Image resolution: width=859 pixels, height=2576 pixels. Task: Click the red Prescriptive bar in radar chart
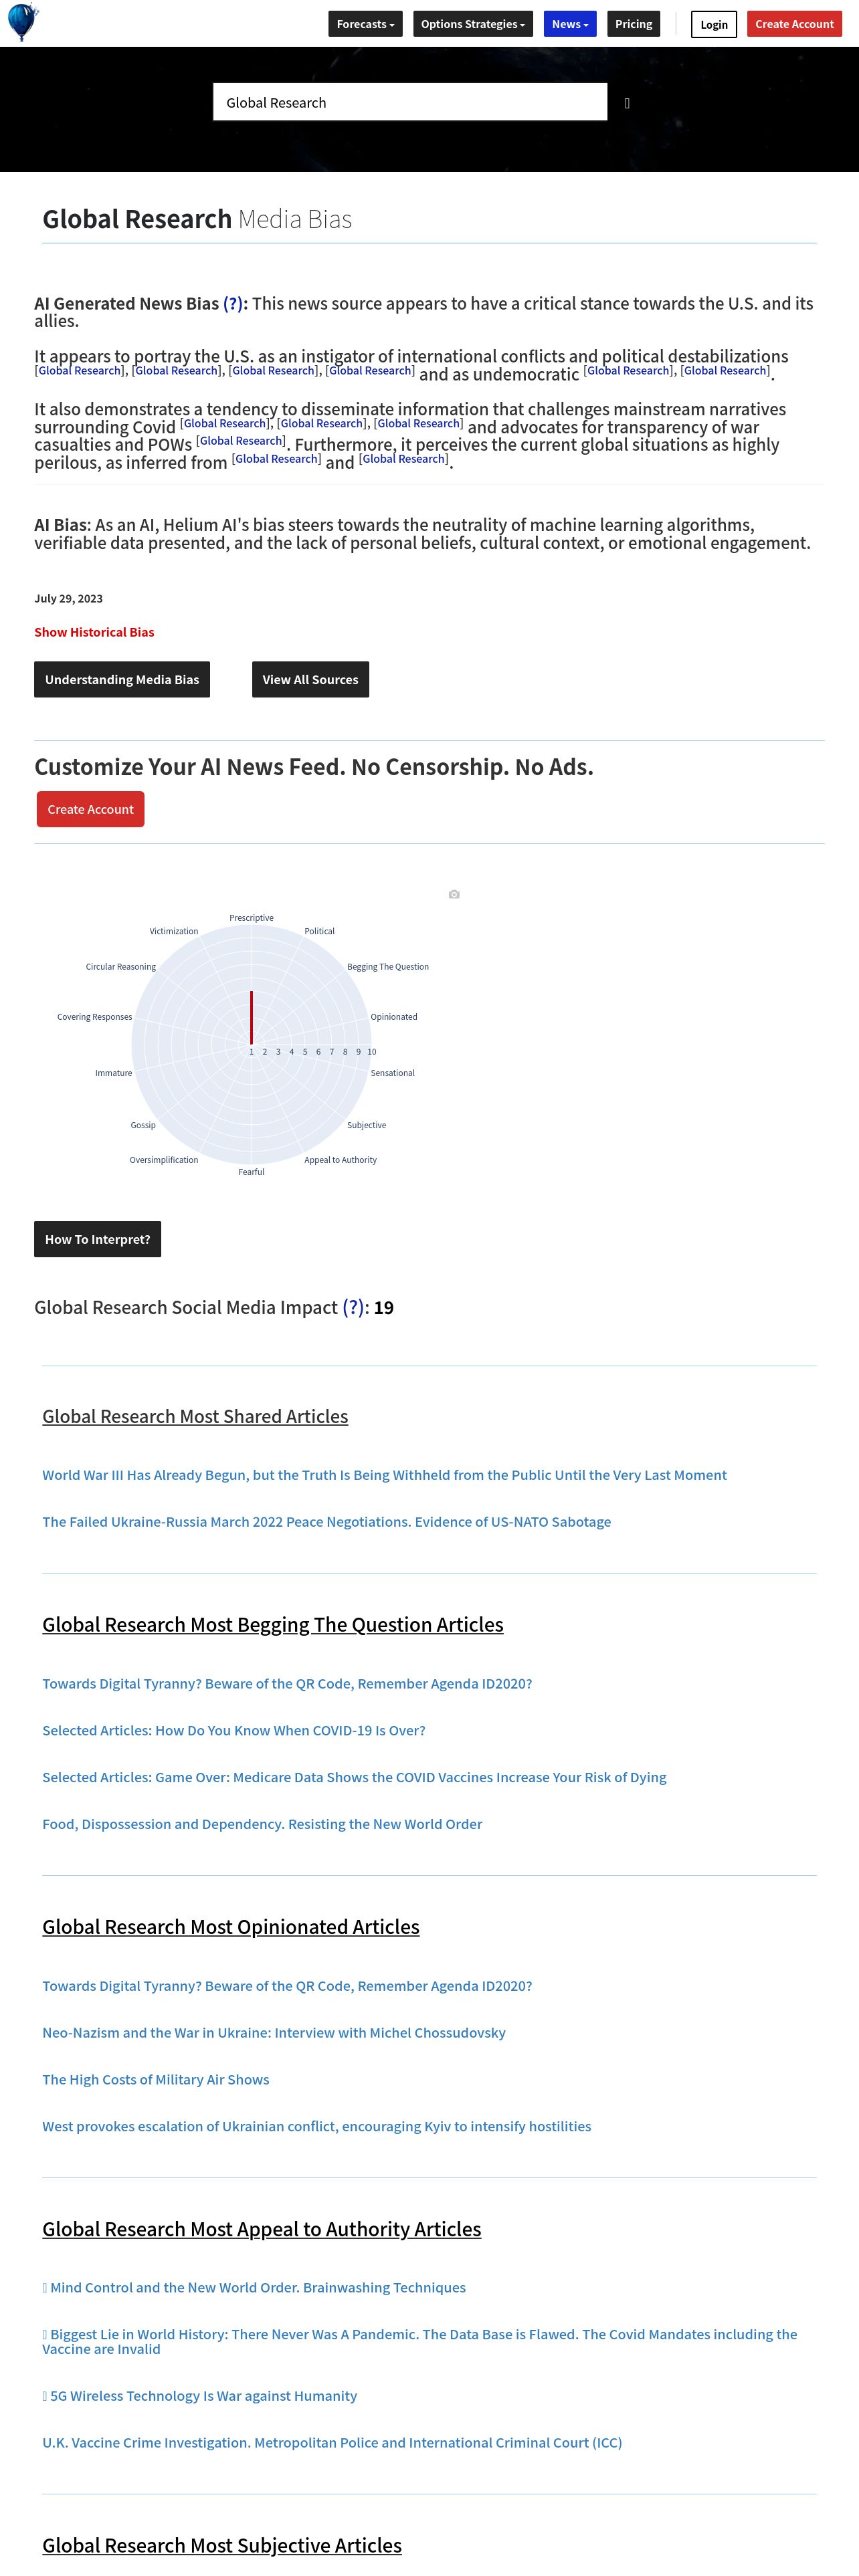point(251,1017)
